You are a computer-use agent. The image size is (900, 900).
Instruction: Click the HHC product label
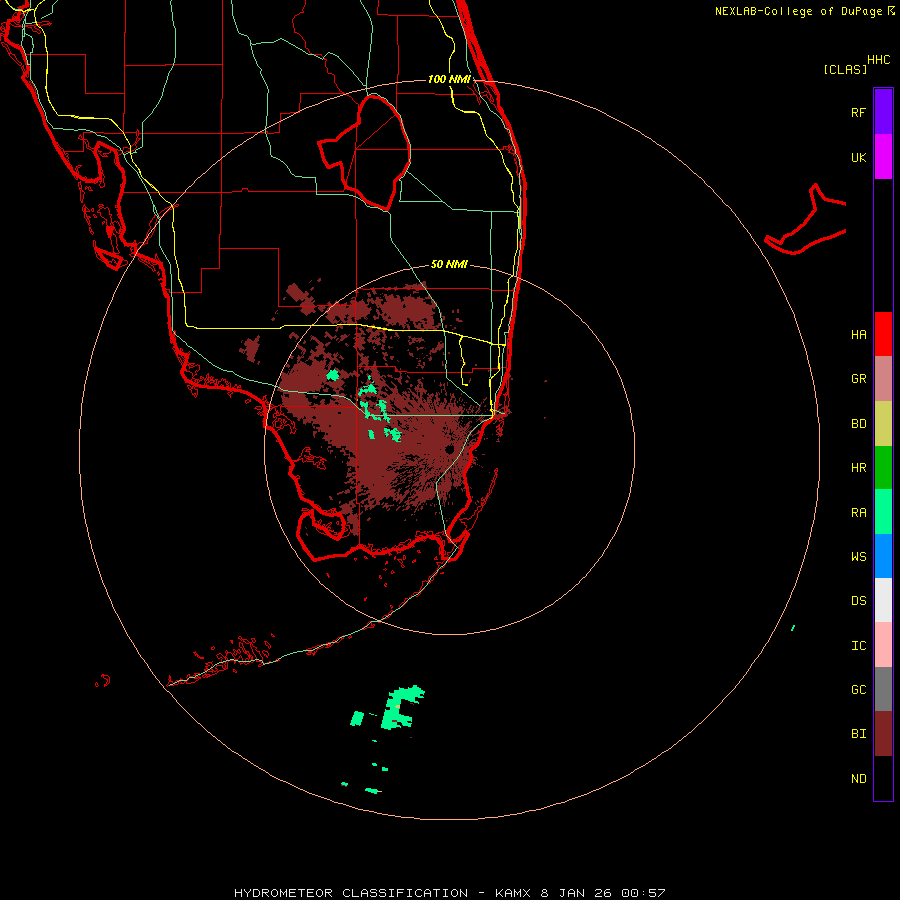coord(878,60)
